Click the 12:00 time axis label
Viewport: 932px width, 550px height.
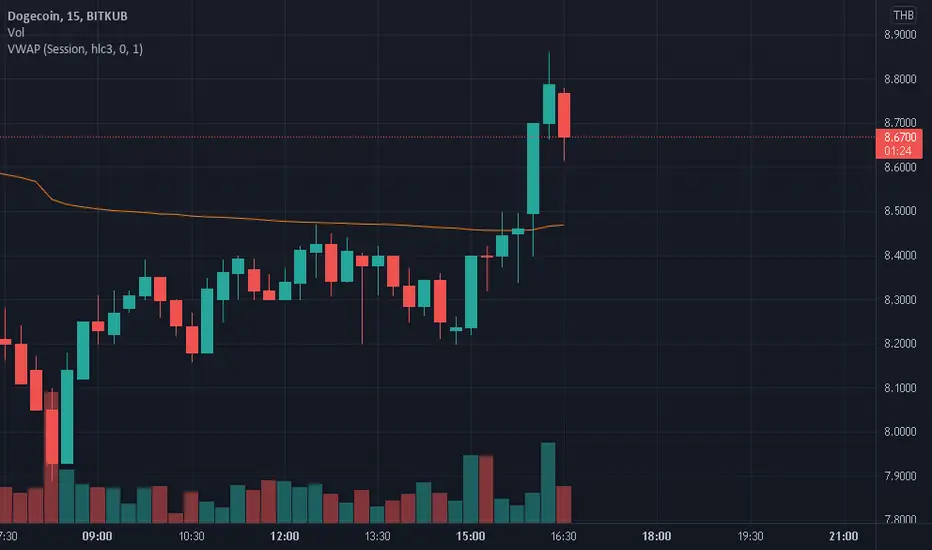[x=284, y=536]
